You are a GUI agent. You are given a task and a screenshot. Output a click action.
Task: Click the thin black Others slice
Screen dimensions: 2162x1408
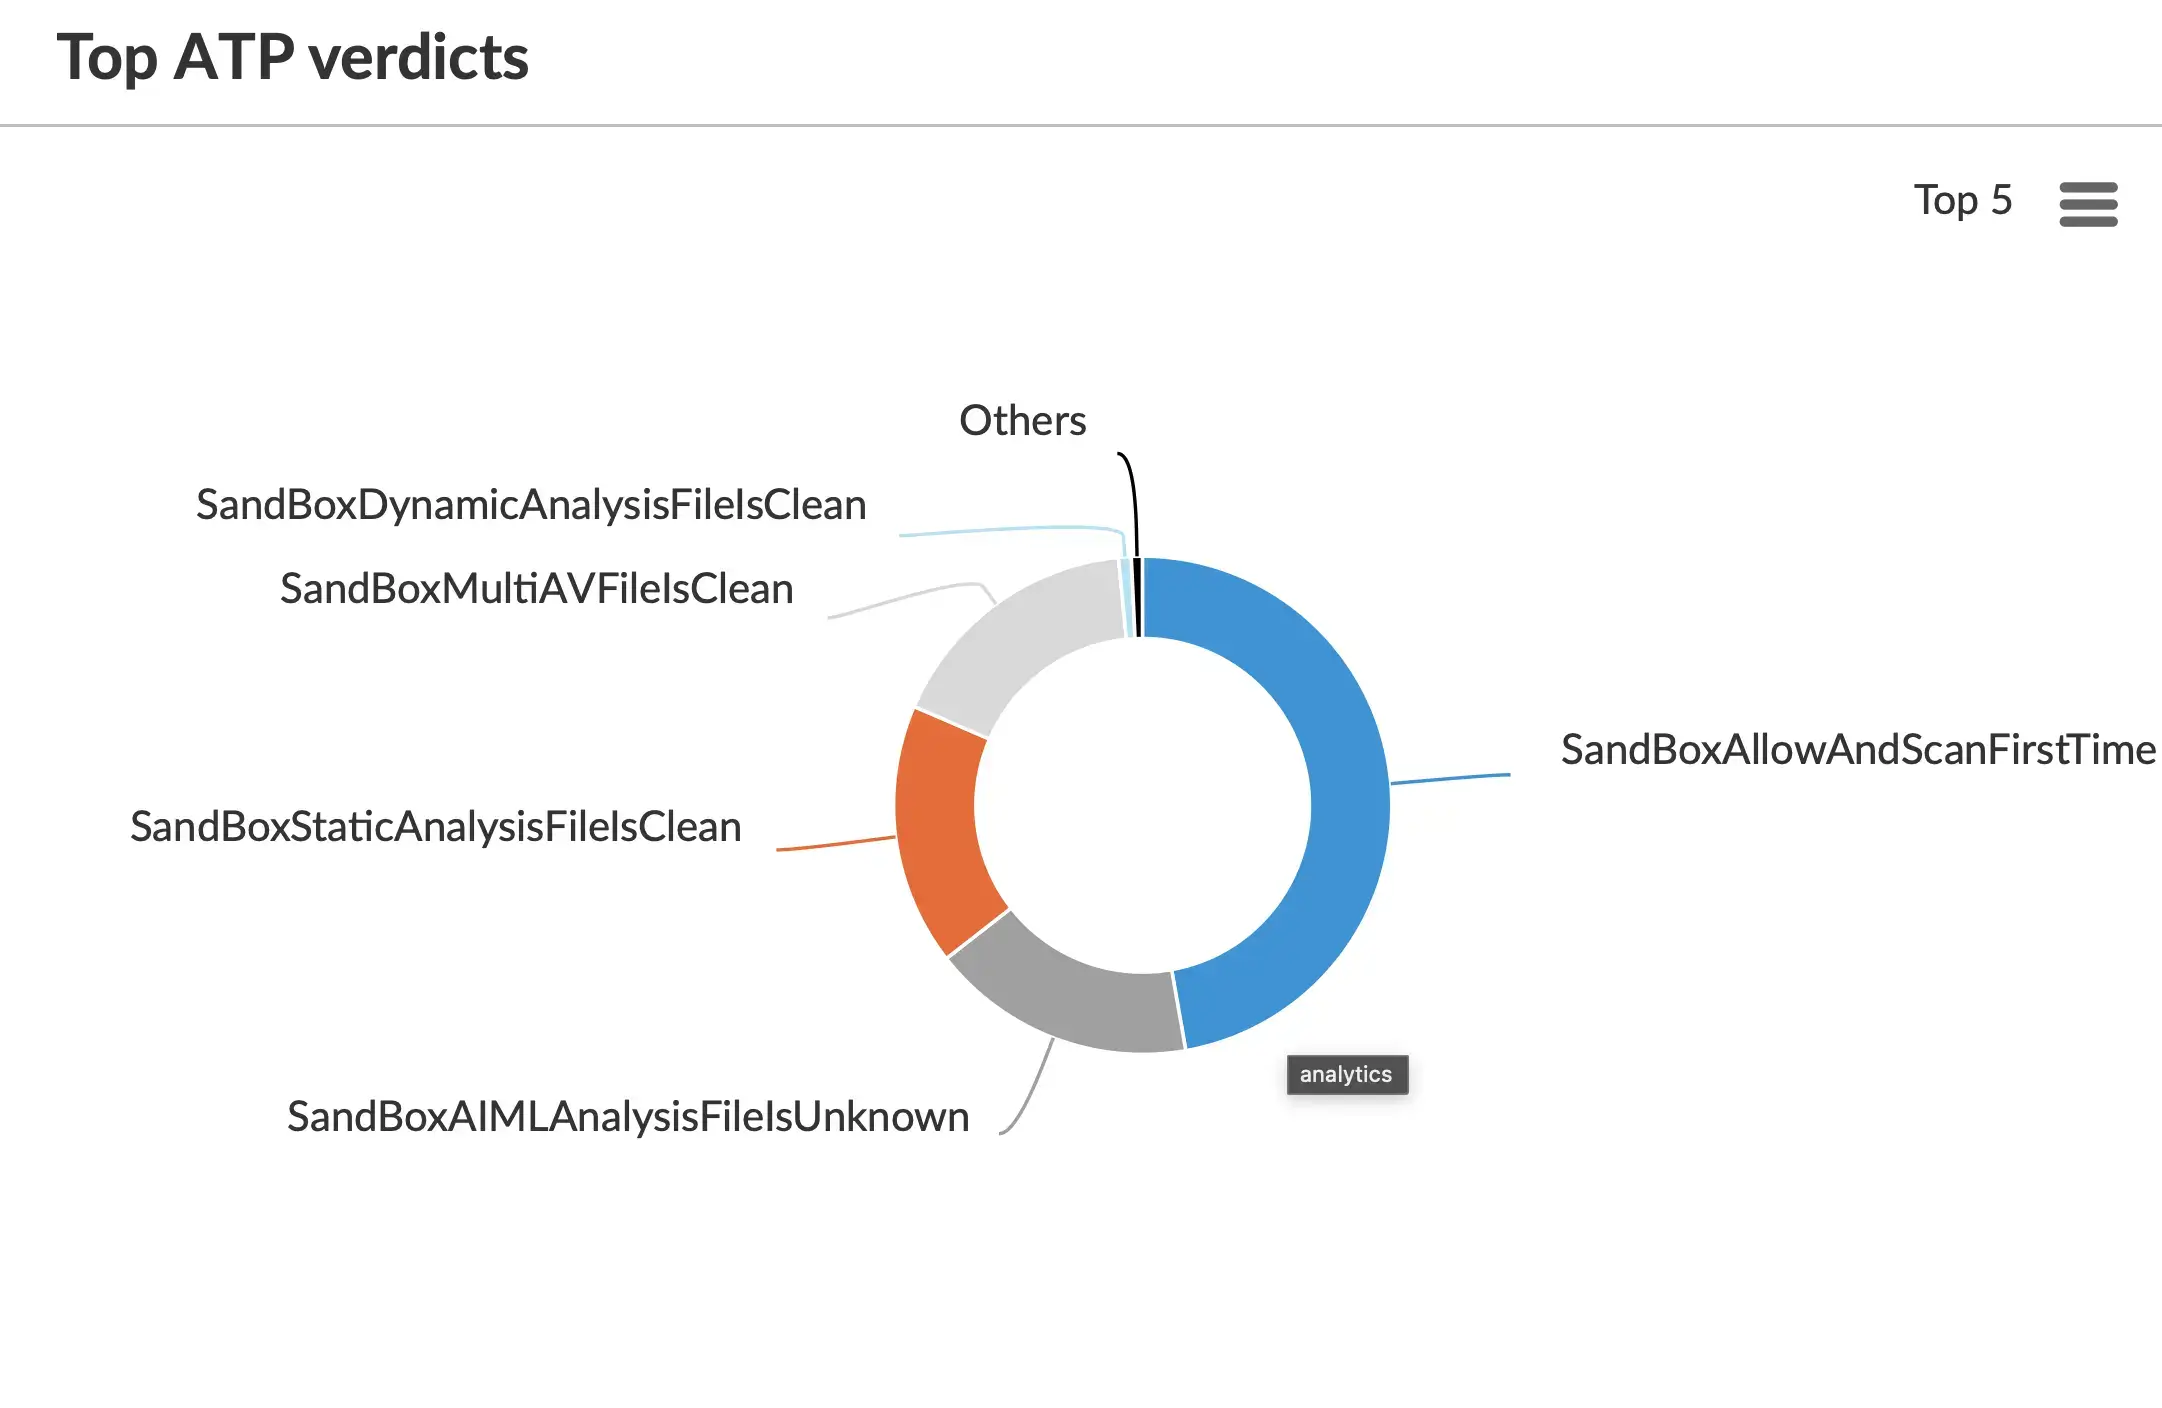1138,597
